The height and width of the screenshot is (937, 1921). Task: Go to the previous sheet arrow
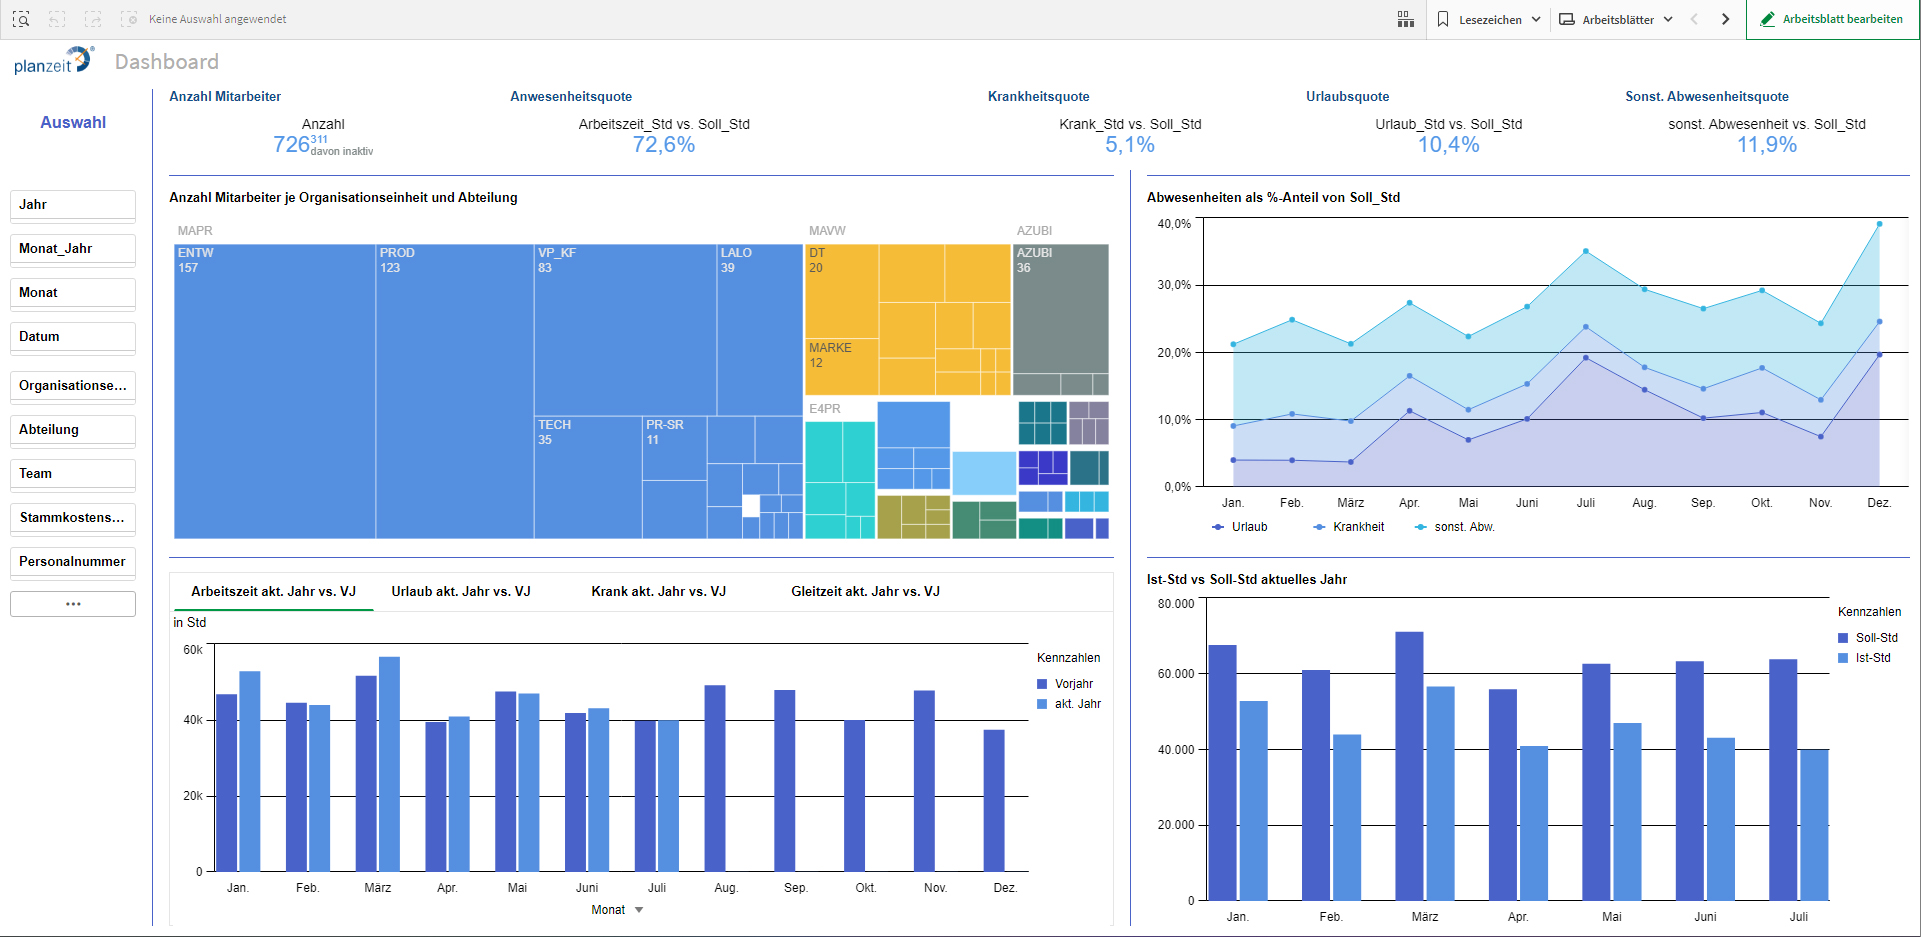pos(1694,19)
